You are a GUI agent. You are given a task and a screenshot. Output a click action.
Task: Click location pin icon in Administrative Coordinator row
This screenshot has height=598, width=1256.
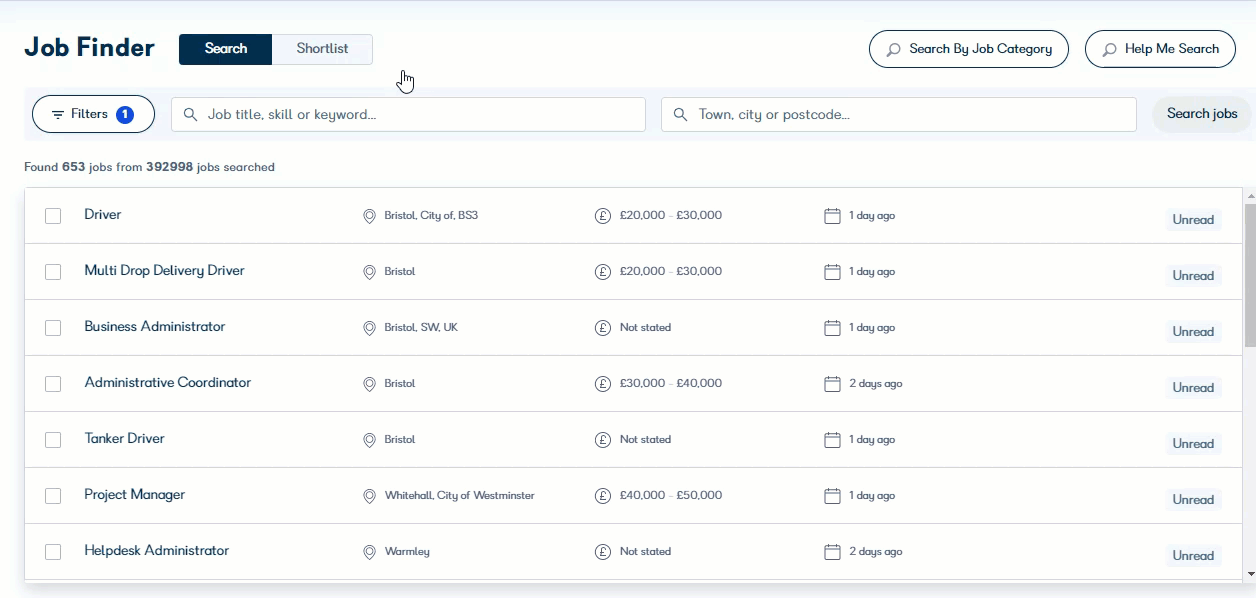click(369, 384)
